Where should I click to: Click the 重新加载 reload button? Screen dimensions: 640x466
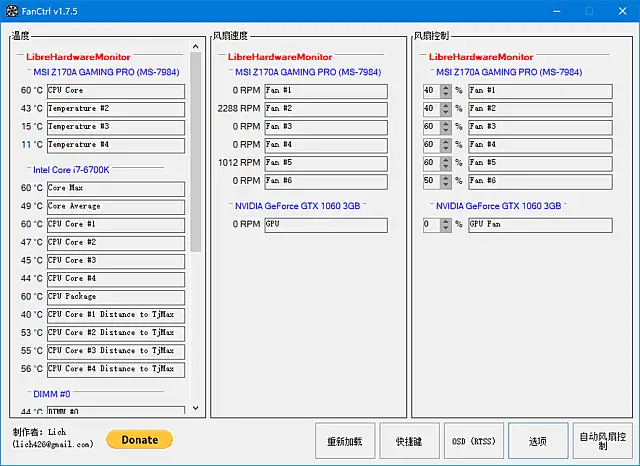345,440
